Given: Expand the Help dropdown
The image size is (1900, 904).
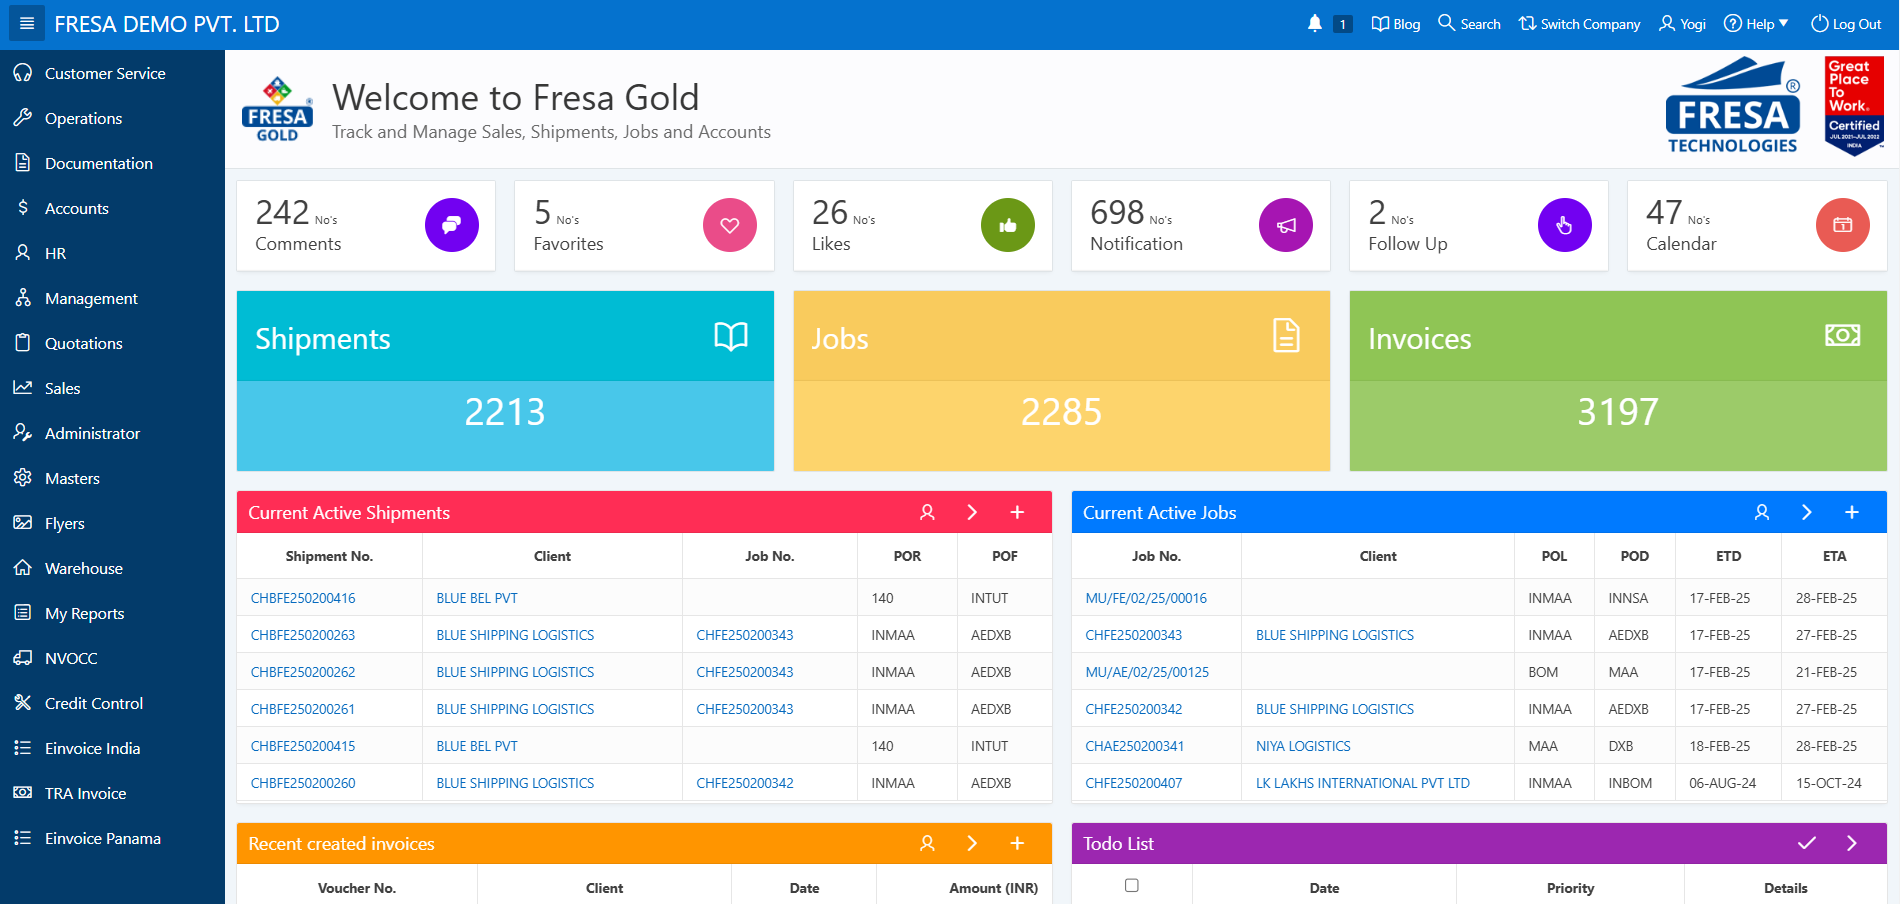Looking at the screenshot, I should [1756, 24].
